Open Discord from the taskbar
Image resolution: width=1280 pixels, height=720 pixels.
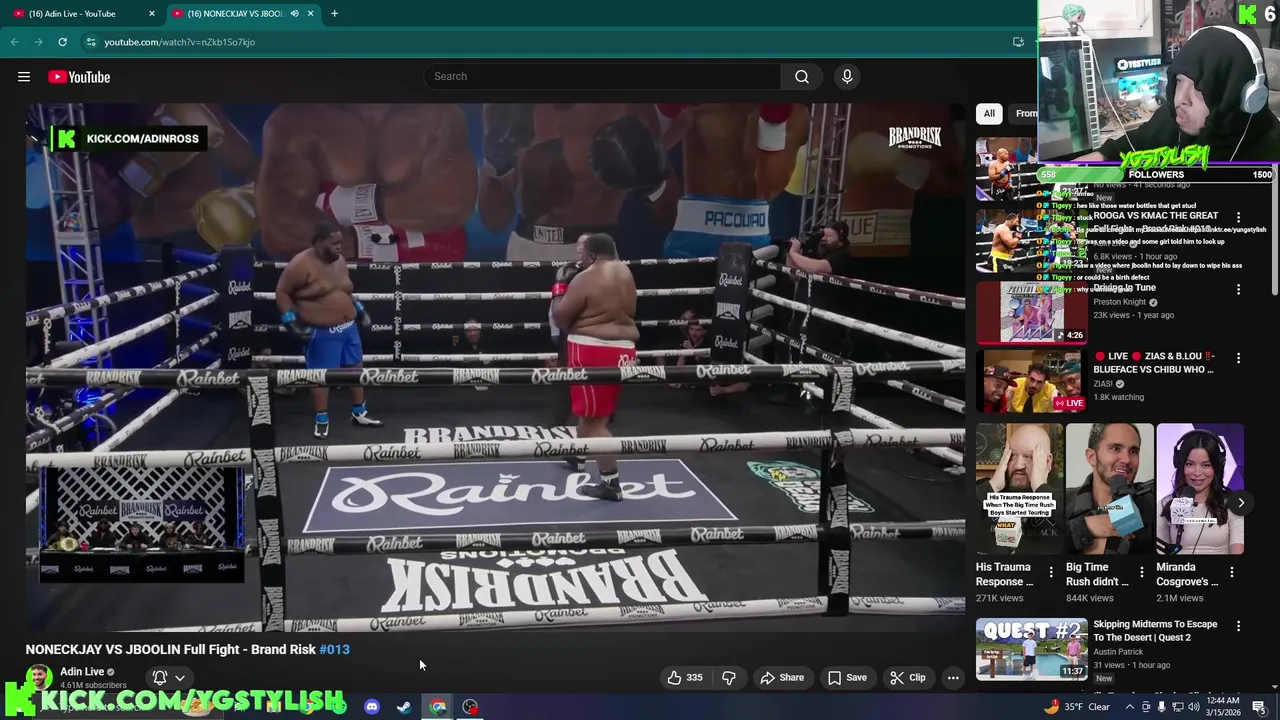pyautogui.click(x=372, y=707)
